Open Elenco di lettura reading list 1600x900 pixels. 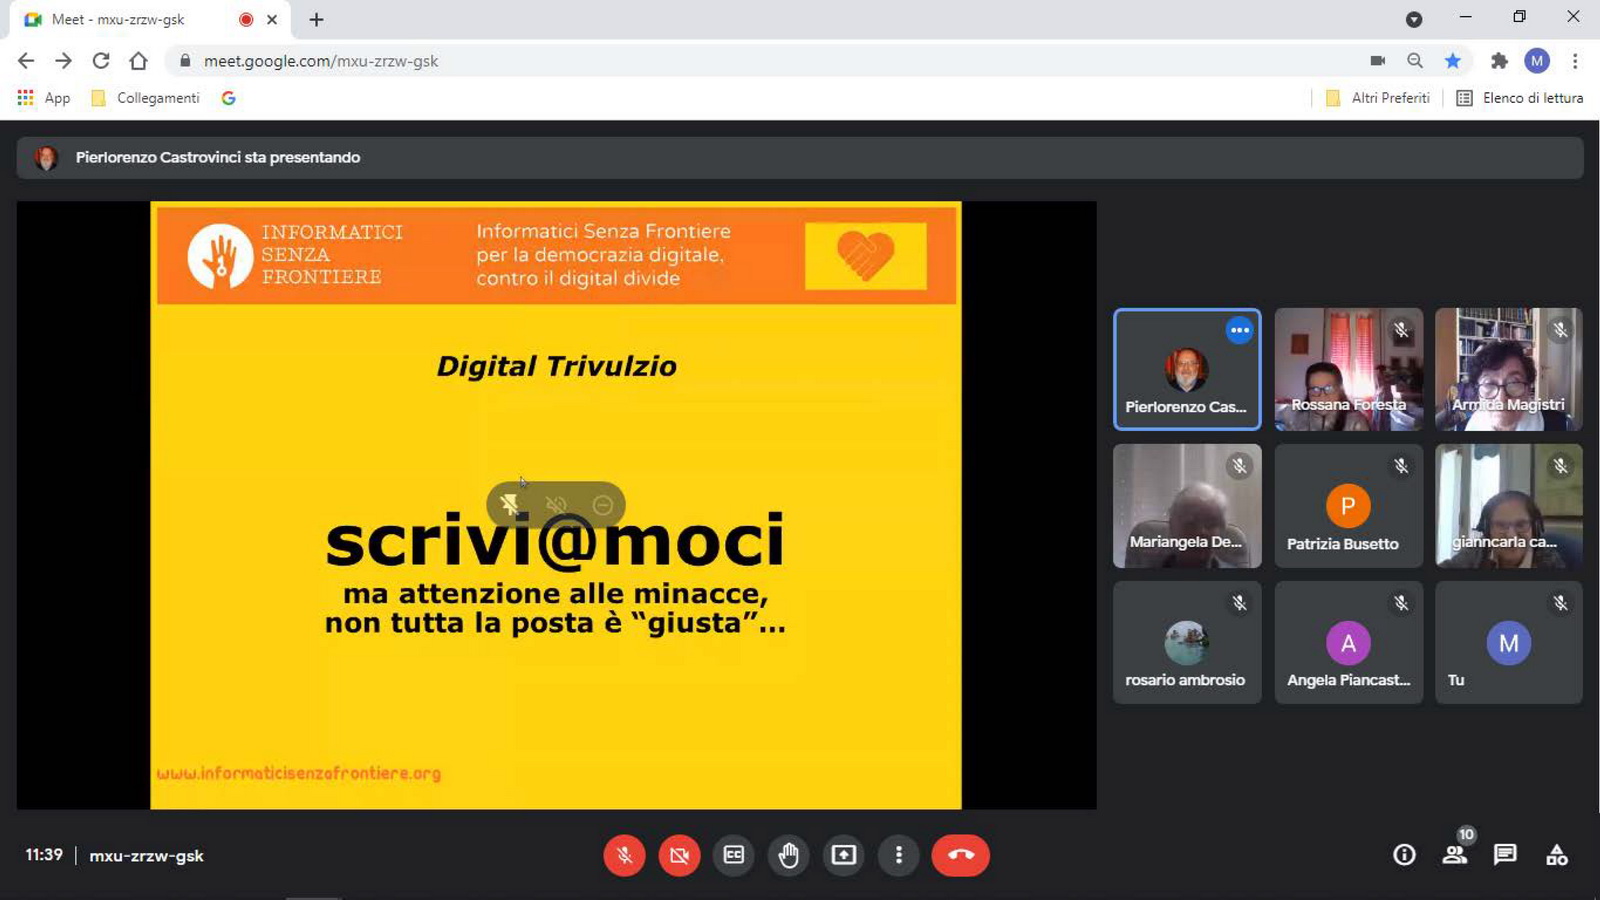coord(1520,98)
